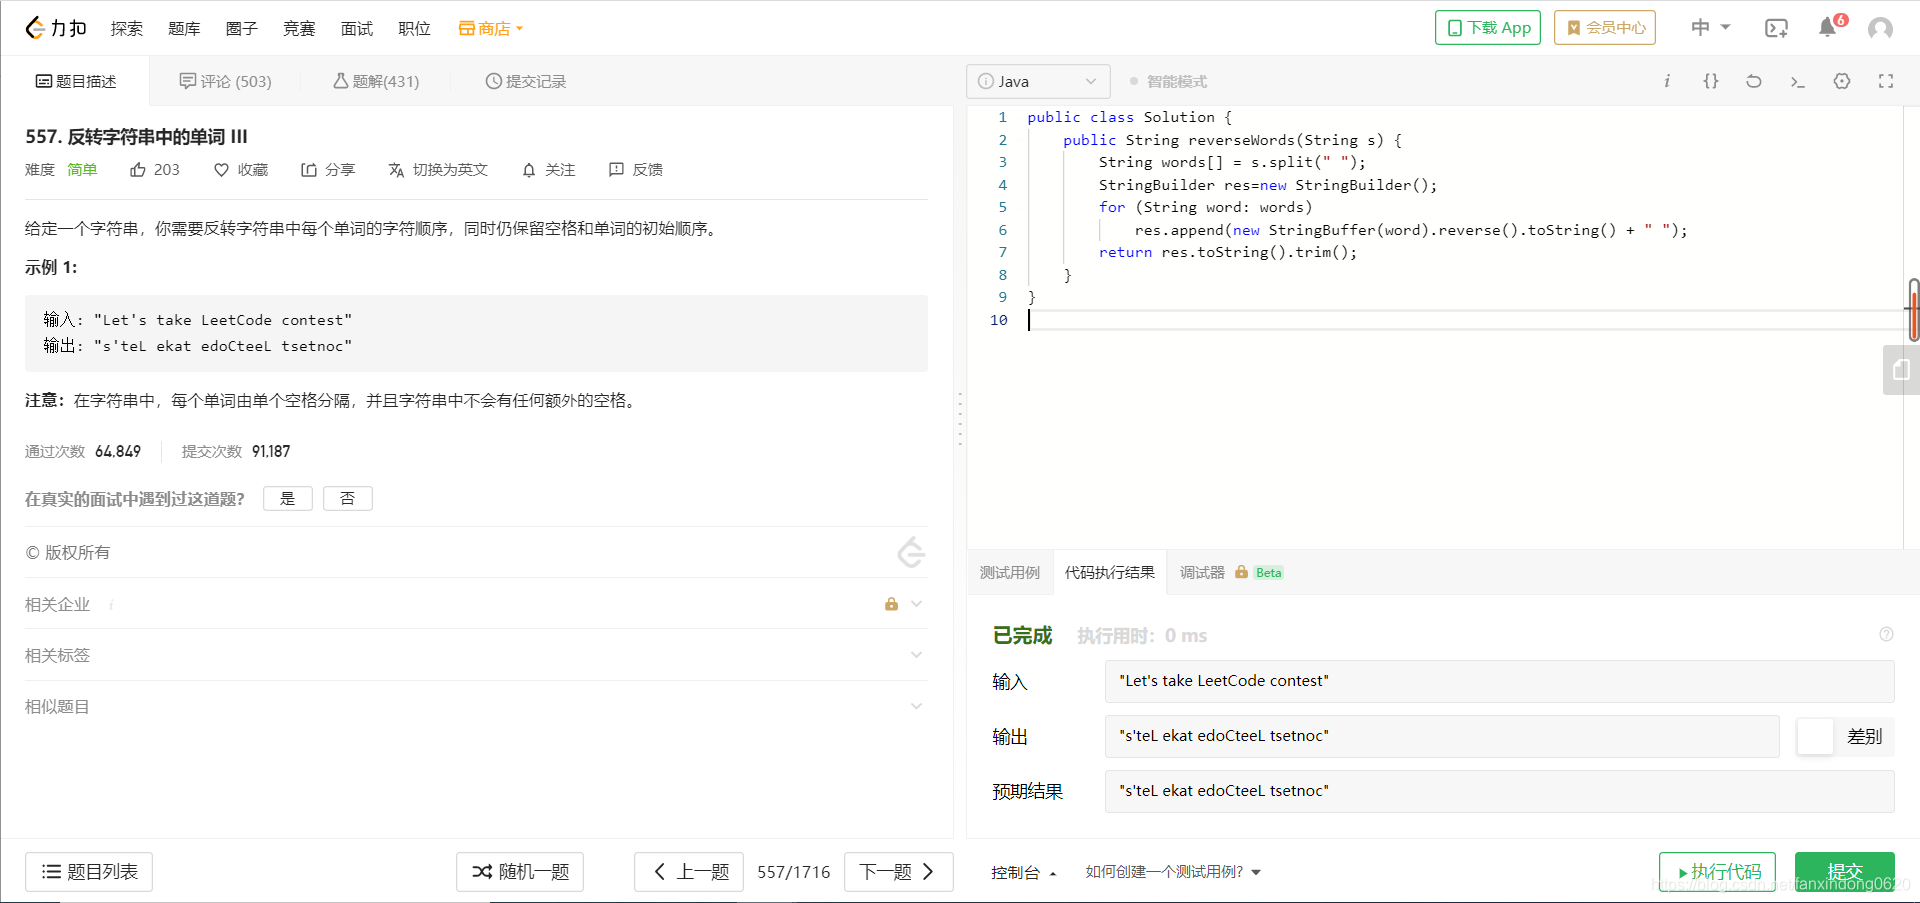
Task: Click the notes clipboard icon on right edge
Action: click(1901, 370)
